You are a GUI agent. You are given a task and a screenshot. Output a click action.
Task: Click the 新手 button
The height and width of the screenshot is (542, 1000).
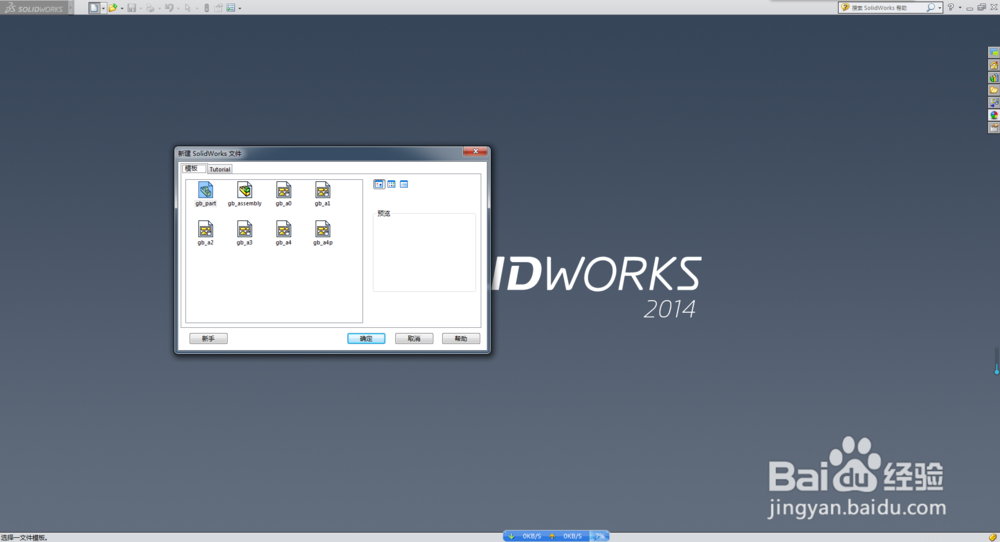click(209, 339)
